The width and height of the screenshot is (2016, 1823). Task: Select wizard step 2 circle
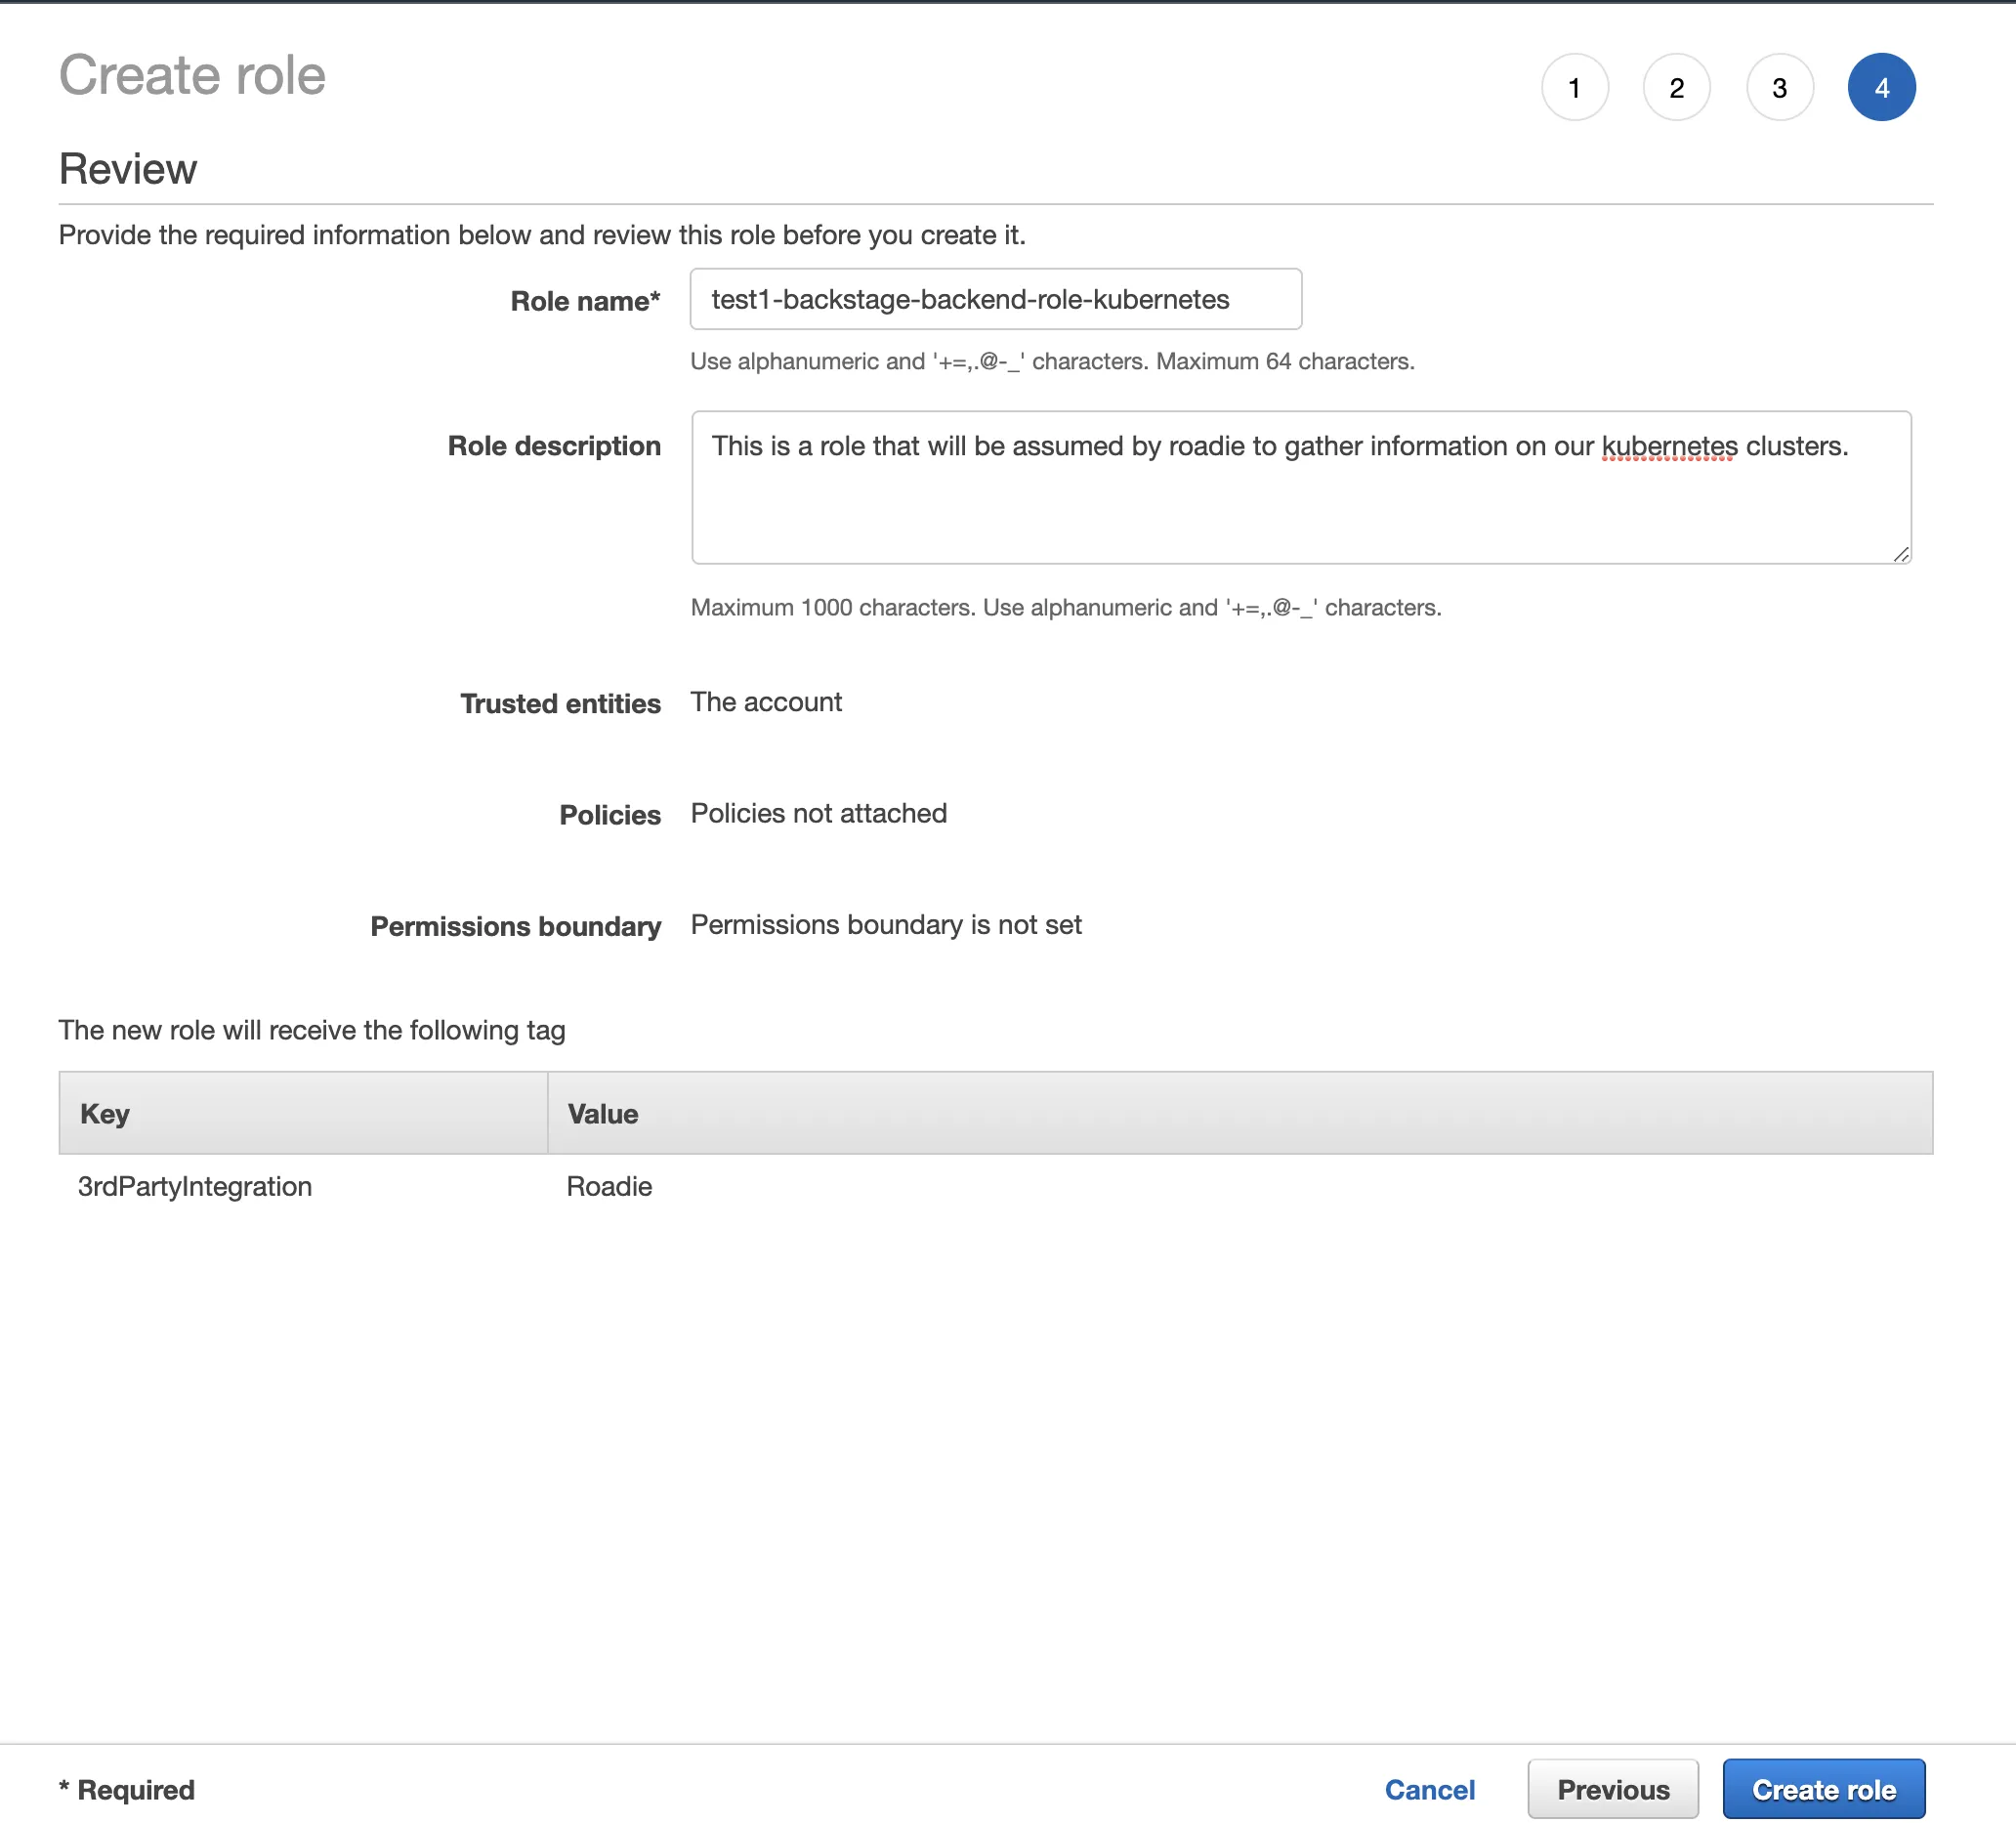coord(1678,87)
